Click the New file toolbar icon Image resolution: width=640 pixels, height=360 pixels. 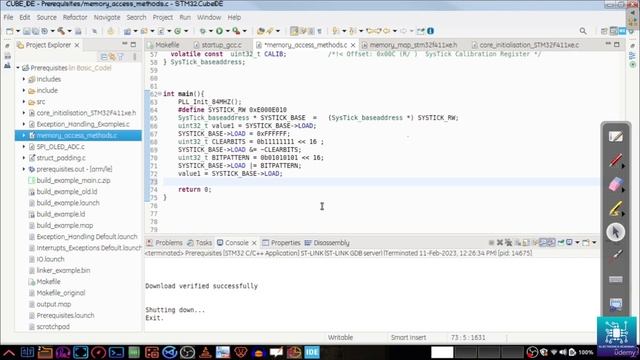pos(9,31)
